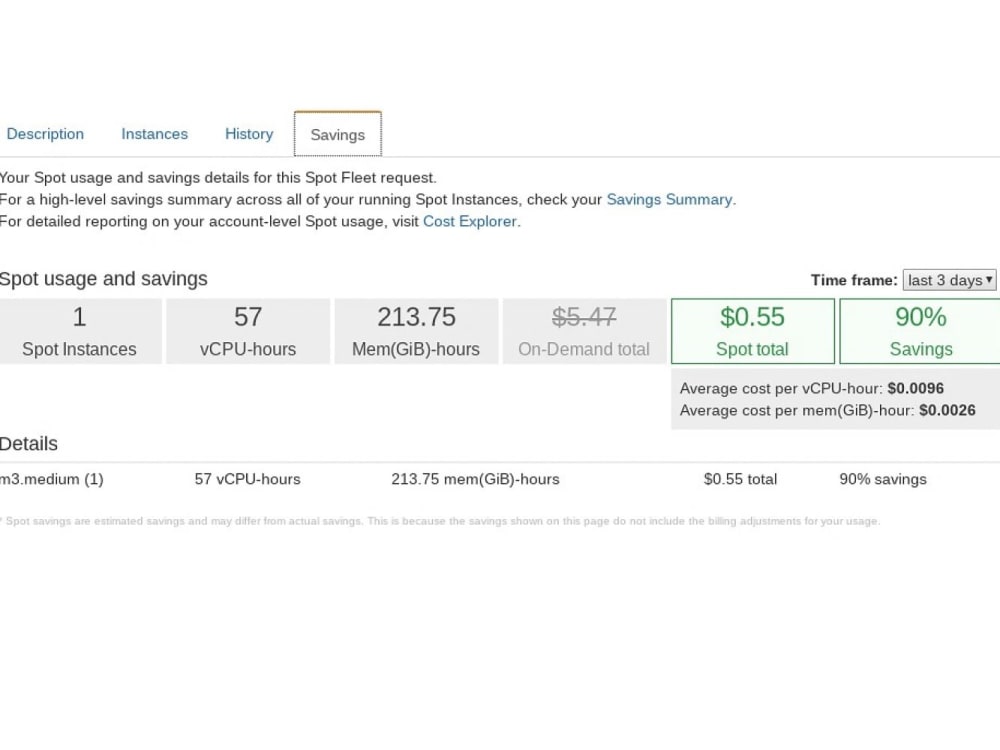1000x750 pixels.
Task: Click the 90% Savings tile
Action: (x=920, y=331)
